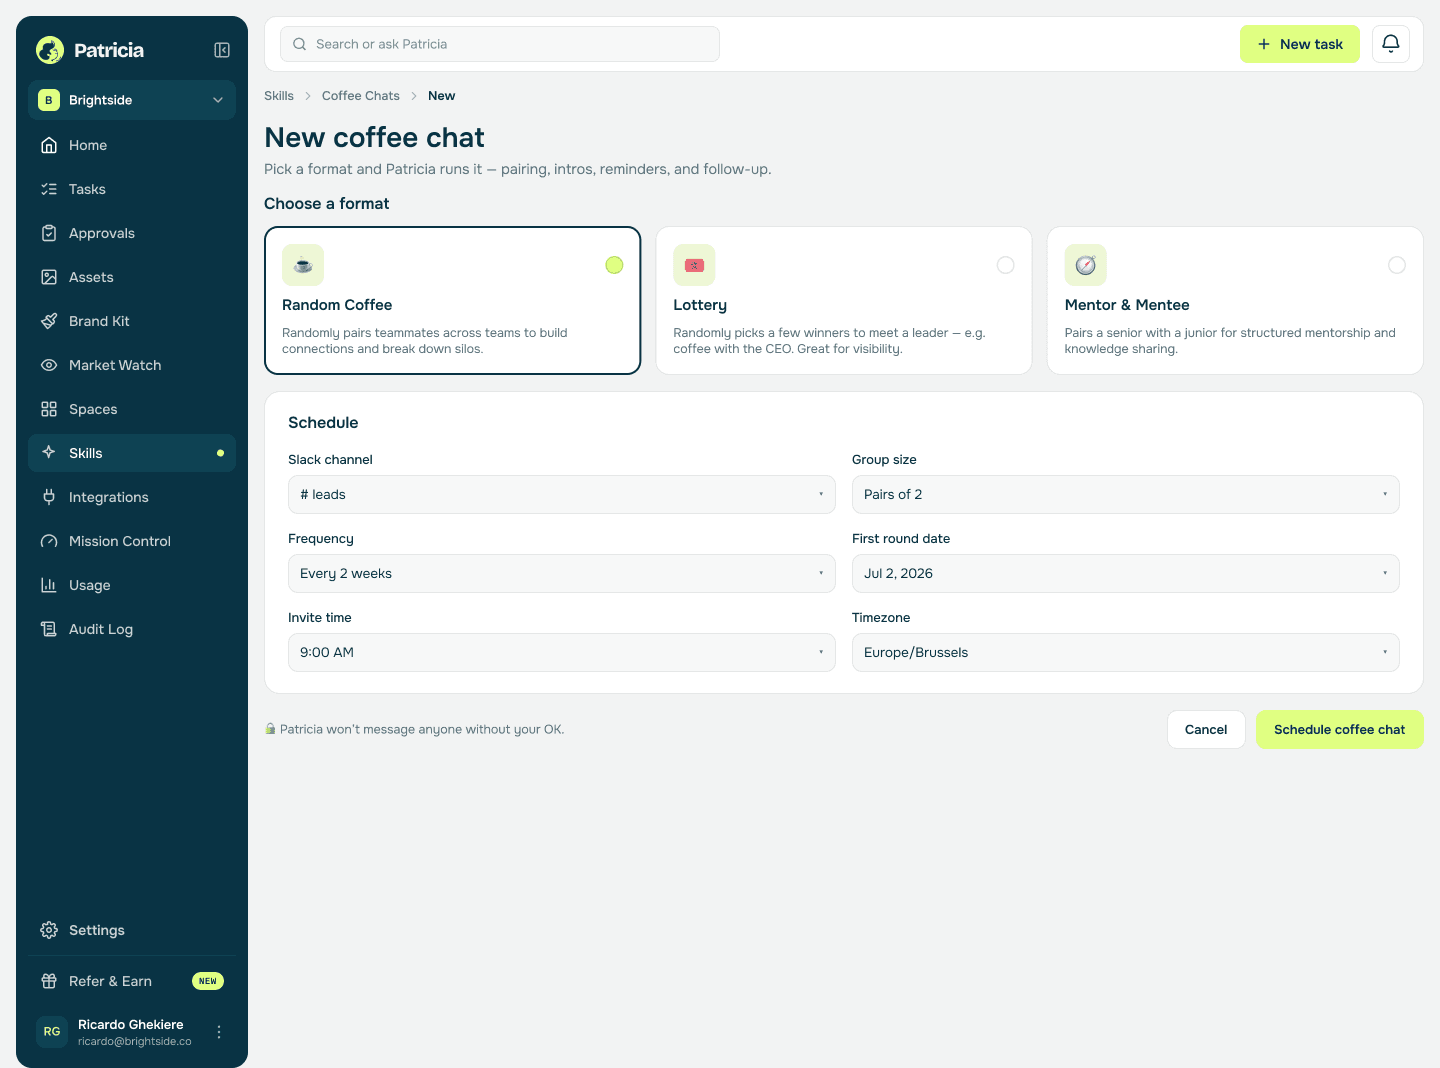Click the Spaces grid icon
The width and height of the screenshot is (1440, 1068).
coord(49,409)
